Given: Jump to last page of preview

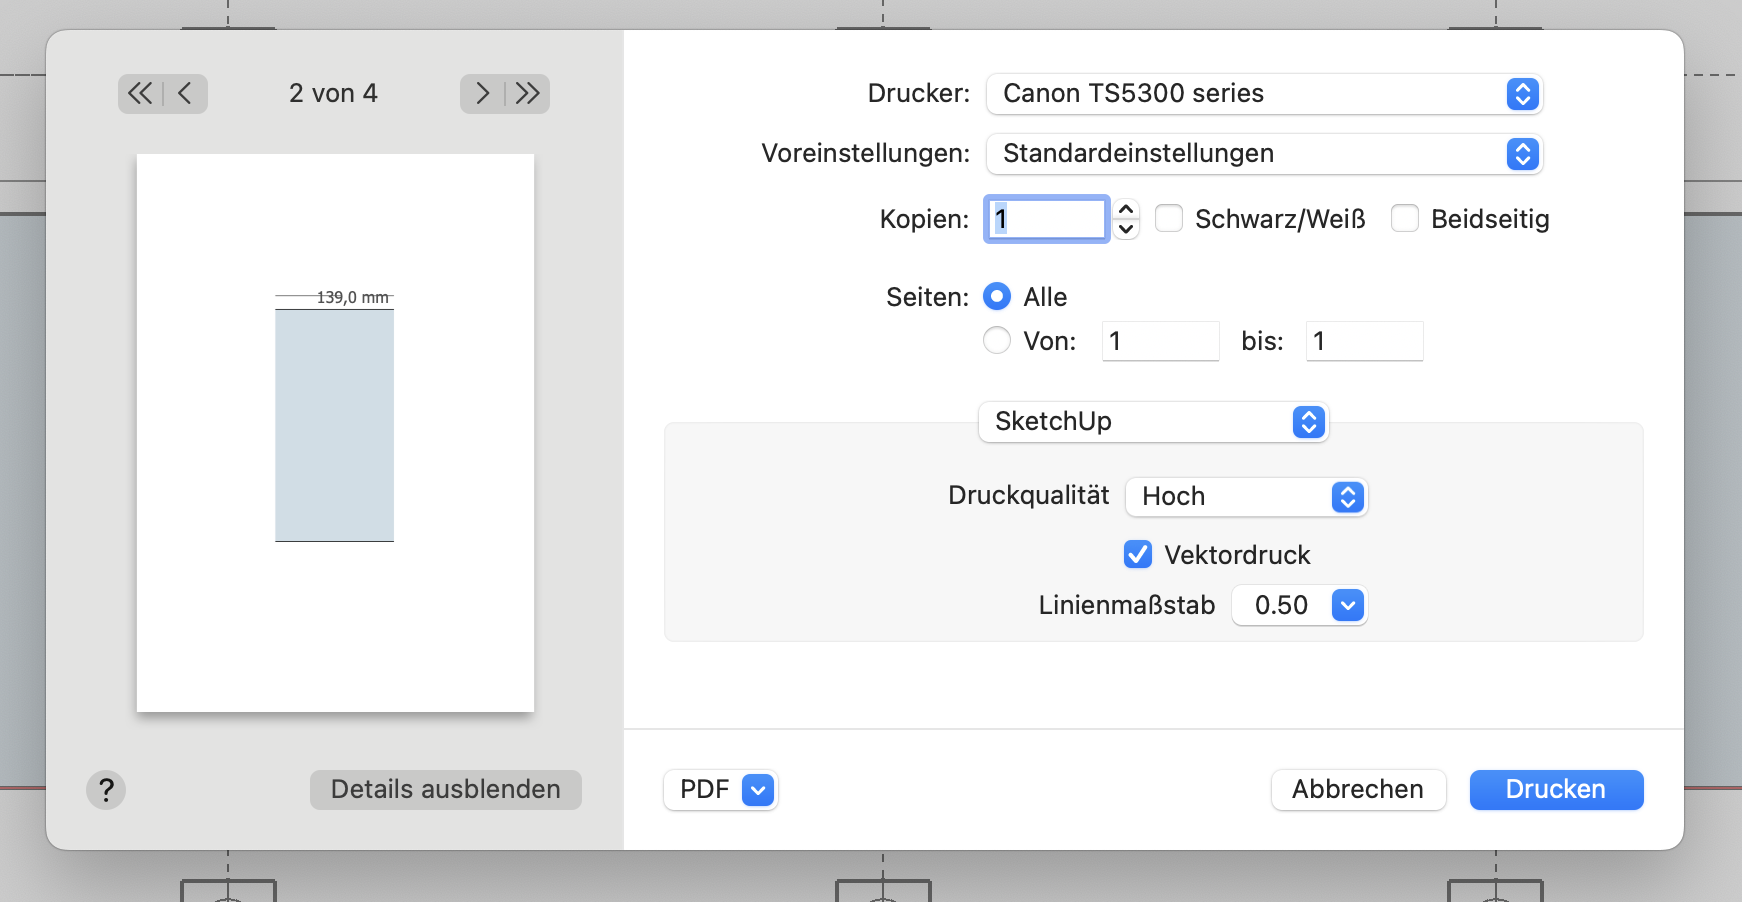Looking at the screenshot, I should pyautogui.click(x=528, y=94).
